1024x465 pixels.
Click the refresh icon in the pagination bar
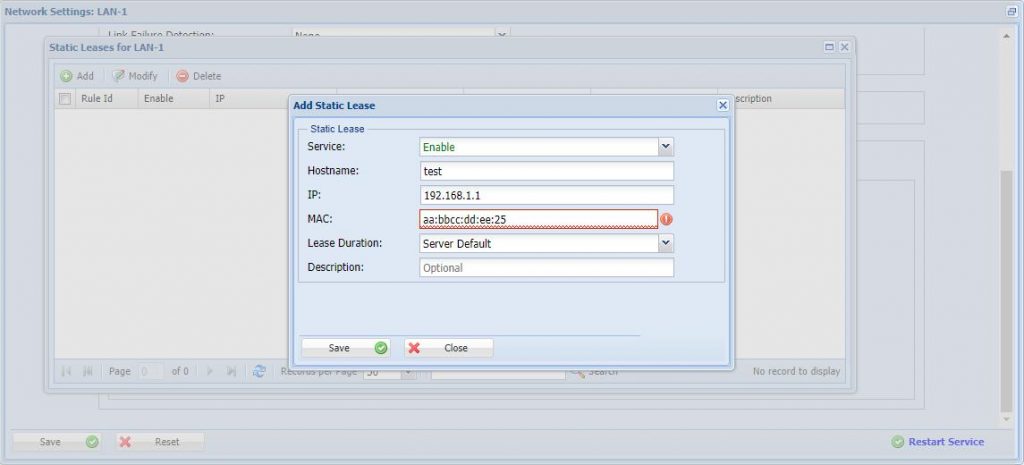[259, 371]
